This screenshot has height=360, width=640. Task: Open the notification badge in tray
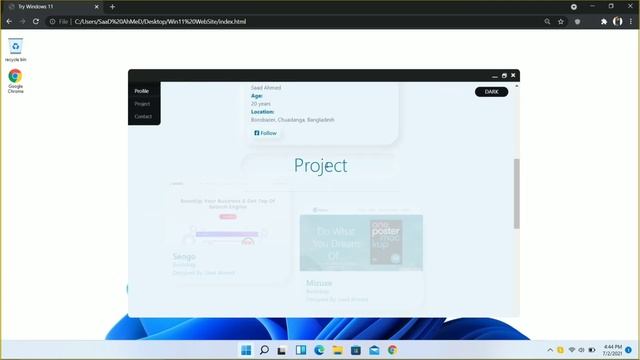[629, 350]
